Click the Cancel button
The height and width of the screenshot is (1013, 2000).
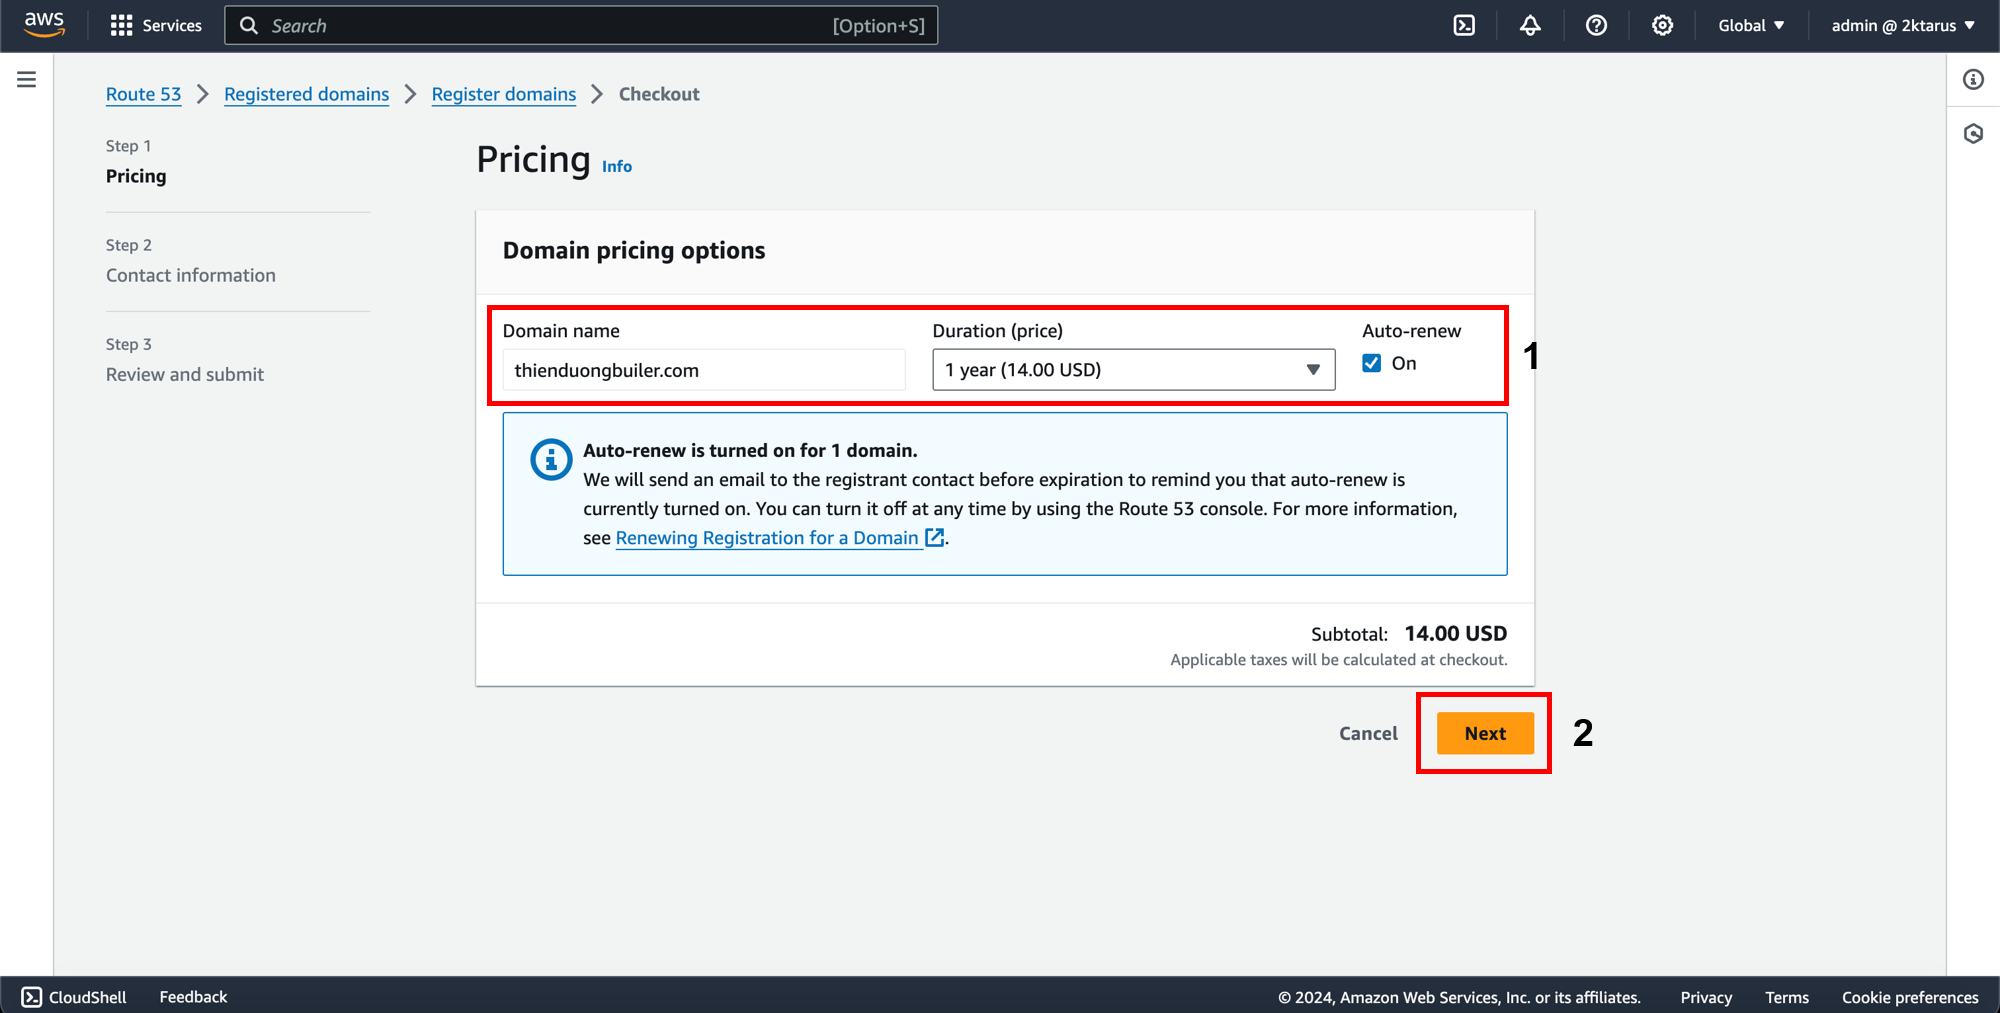point(1368,733)
